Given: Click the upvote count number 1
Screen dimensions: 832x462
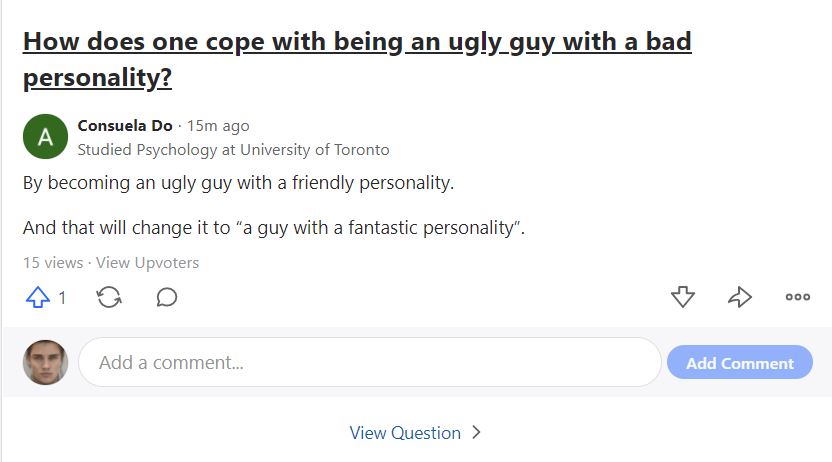Looking at the screenshot, I should click(x=62, y=298).
